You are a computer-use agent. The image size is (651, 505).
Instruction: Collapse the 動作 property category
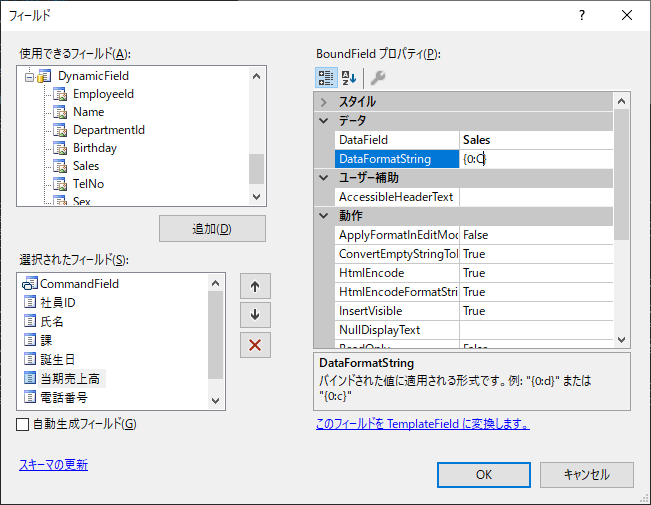tap(324, 216)
